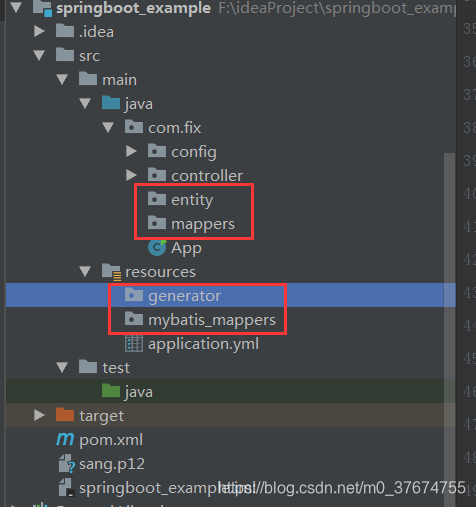Collapse the test folder arrow
This screenshot has width=476, height=507.
[x=62, y=367]
